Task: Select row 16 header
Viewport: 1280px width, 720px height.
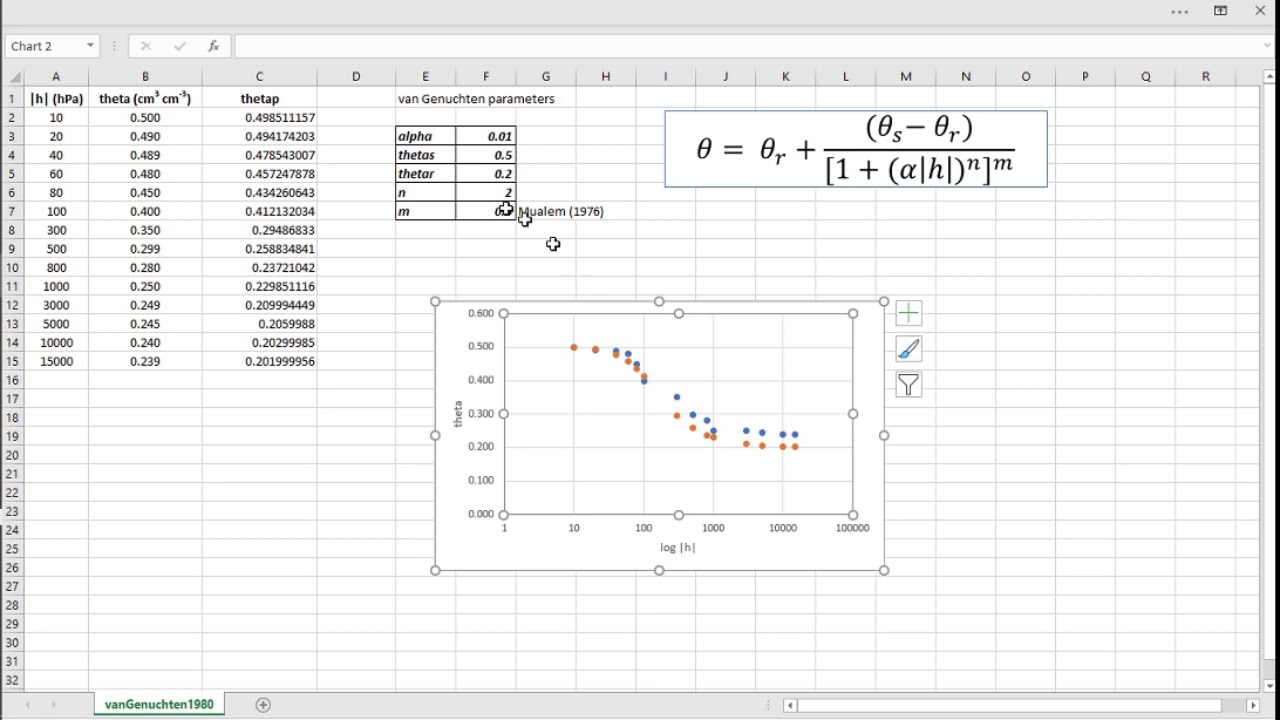Action: [12, 380]
